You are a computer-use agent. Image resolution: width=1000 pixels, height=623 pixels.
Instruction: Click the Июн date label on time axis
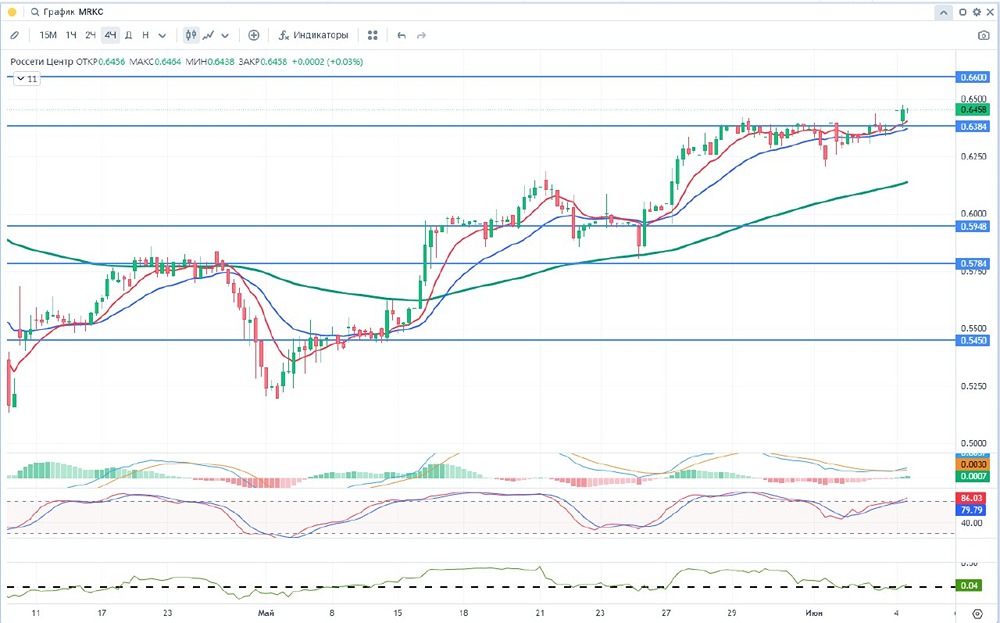tap(813, 613)
